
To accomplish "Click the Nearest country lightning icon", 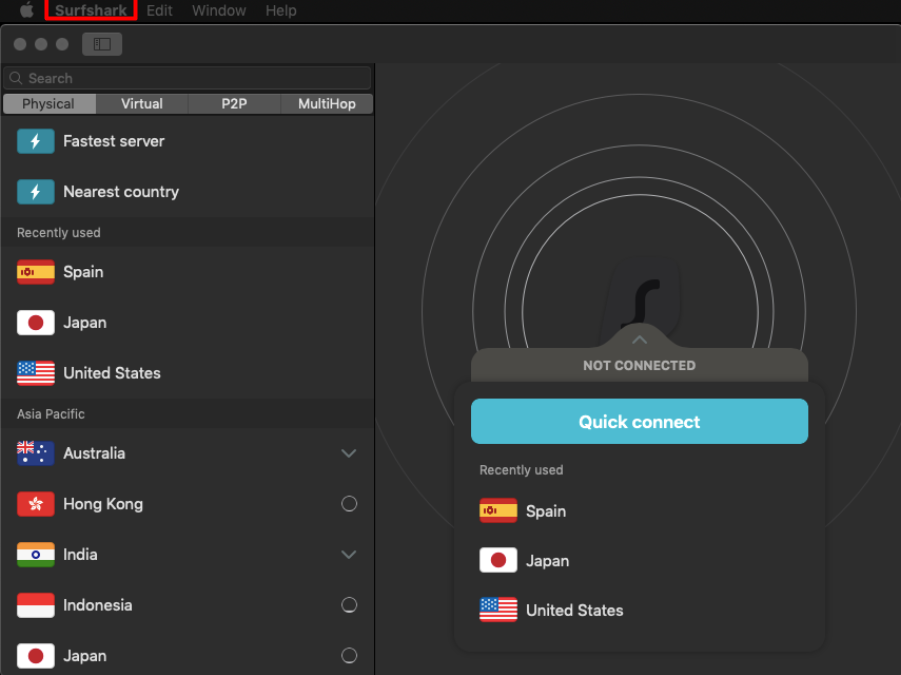I will pos(36,192).
